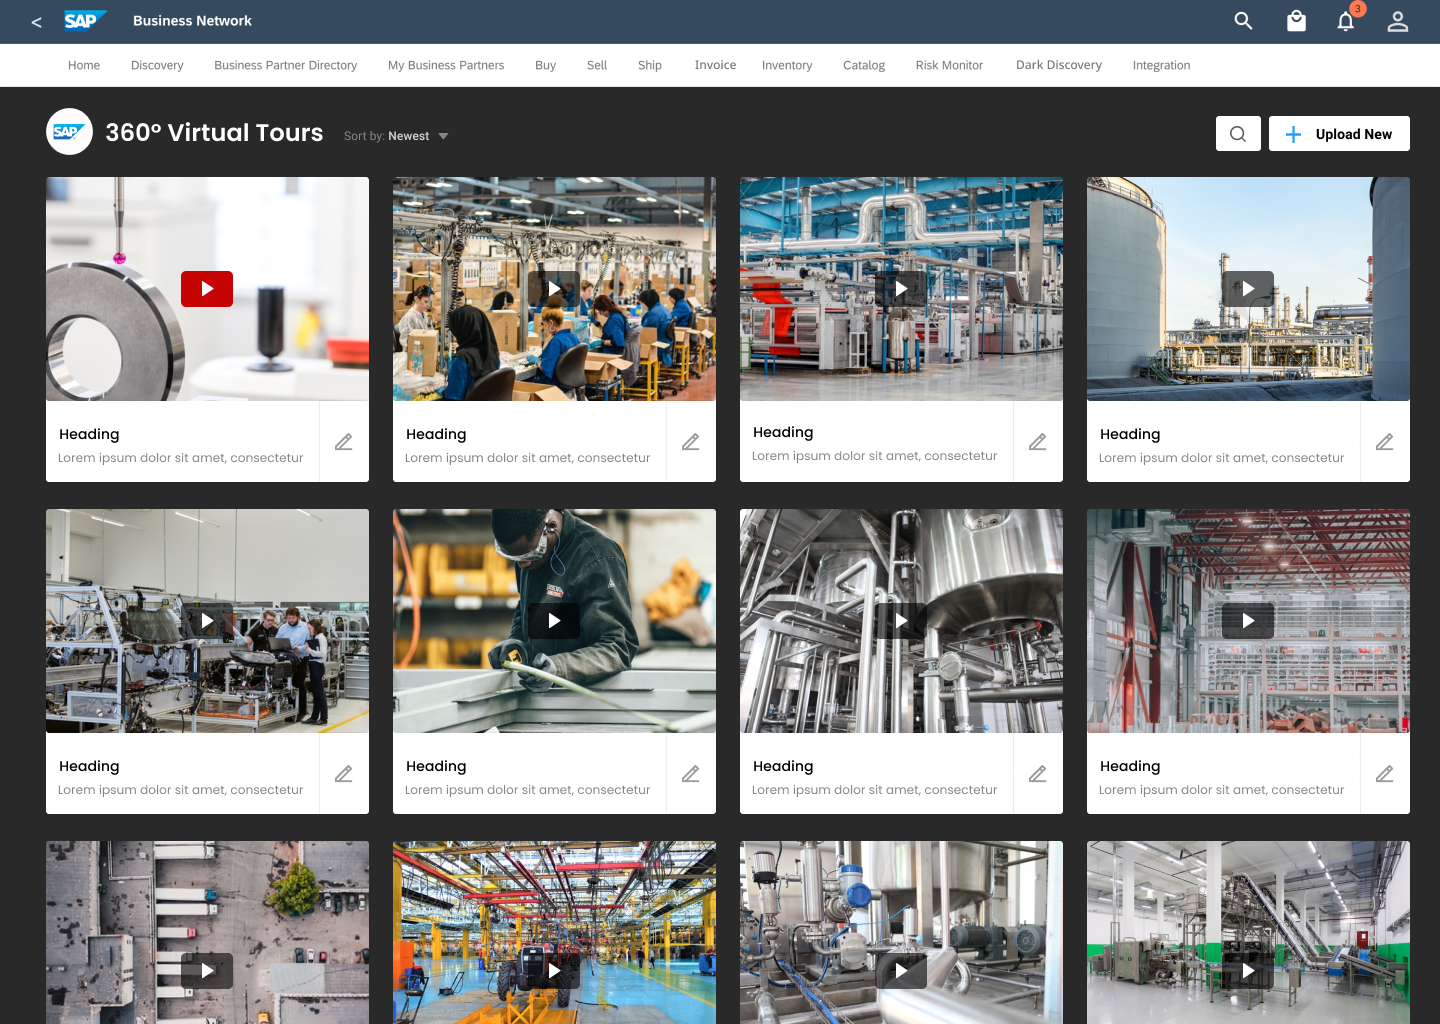Edit the engineers with laptop card
This screenshot has width=1440, height=1024.
click(344, 774)
